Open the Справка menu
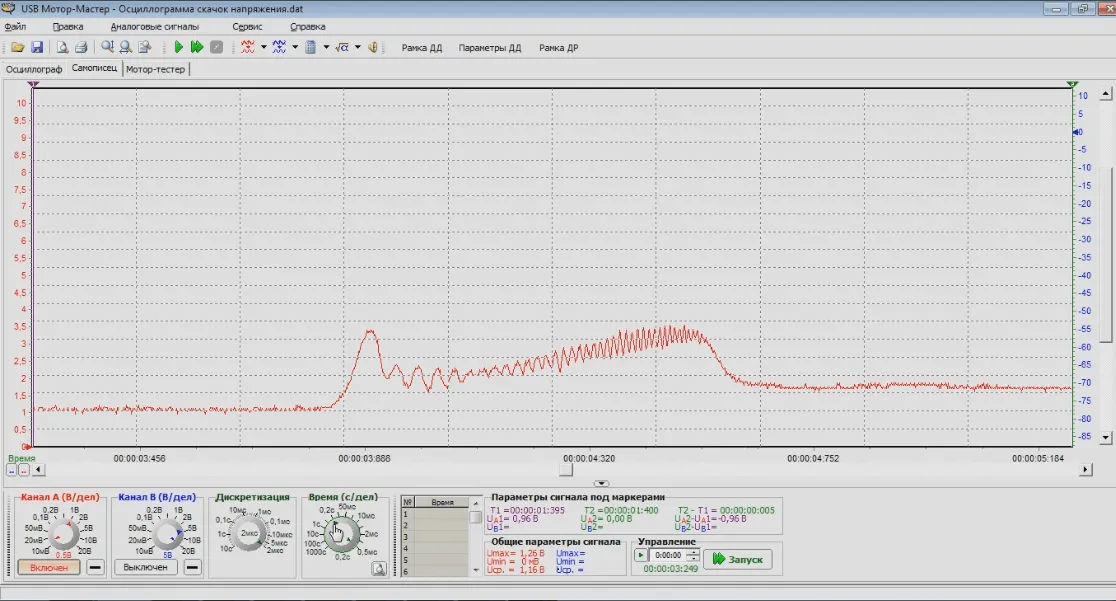1116x601 pixels. (x=307, y=26)
